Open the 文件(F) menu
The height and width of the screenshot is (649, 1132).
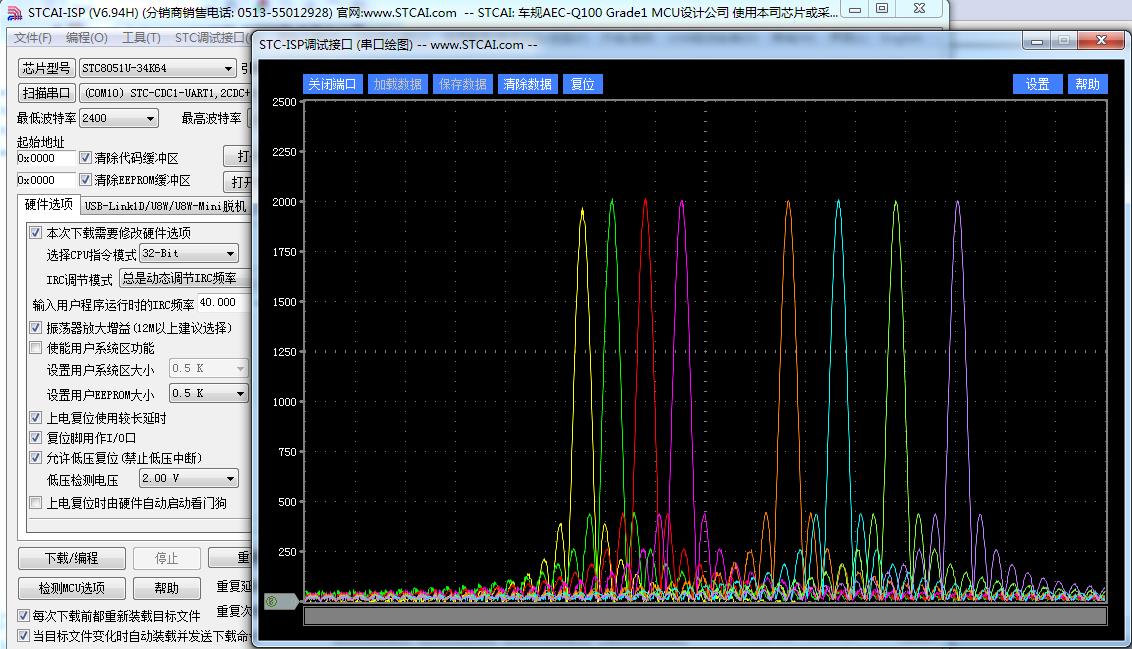[32, 38]
